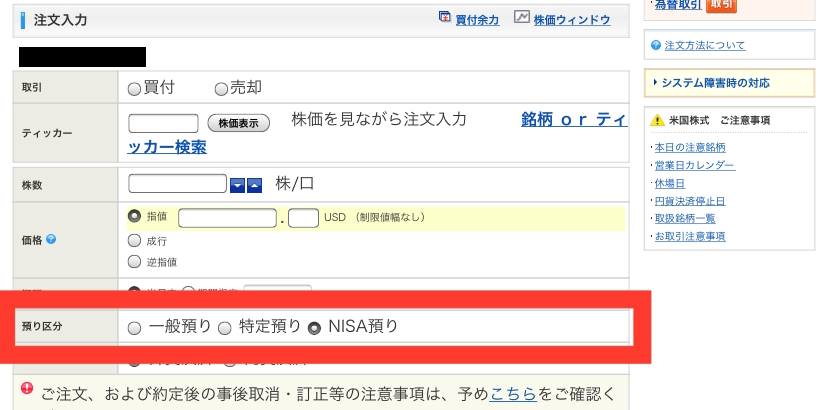Screen dimensions: 819x410
Task: Click the red alert icon beside ご注文 notice
Action: (27, 388)
